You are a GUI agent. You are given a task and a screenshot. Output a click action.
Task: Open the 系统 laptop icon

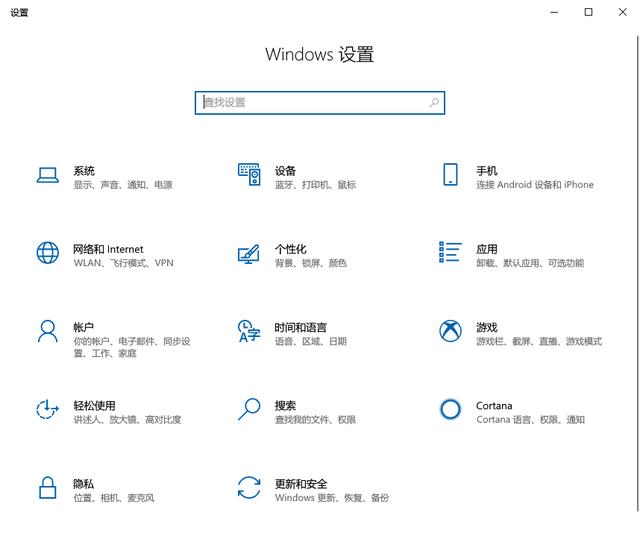pyautogui.click(x=48, y=175)
